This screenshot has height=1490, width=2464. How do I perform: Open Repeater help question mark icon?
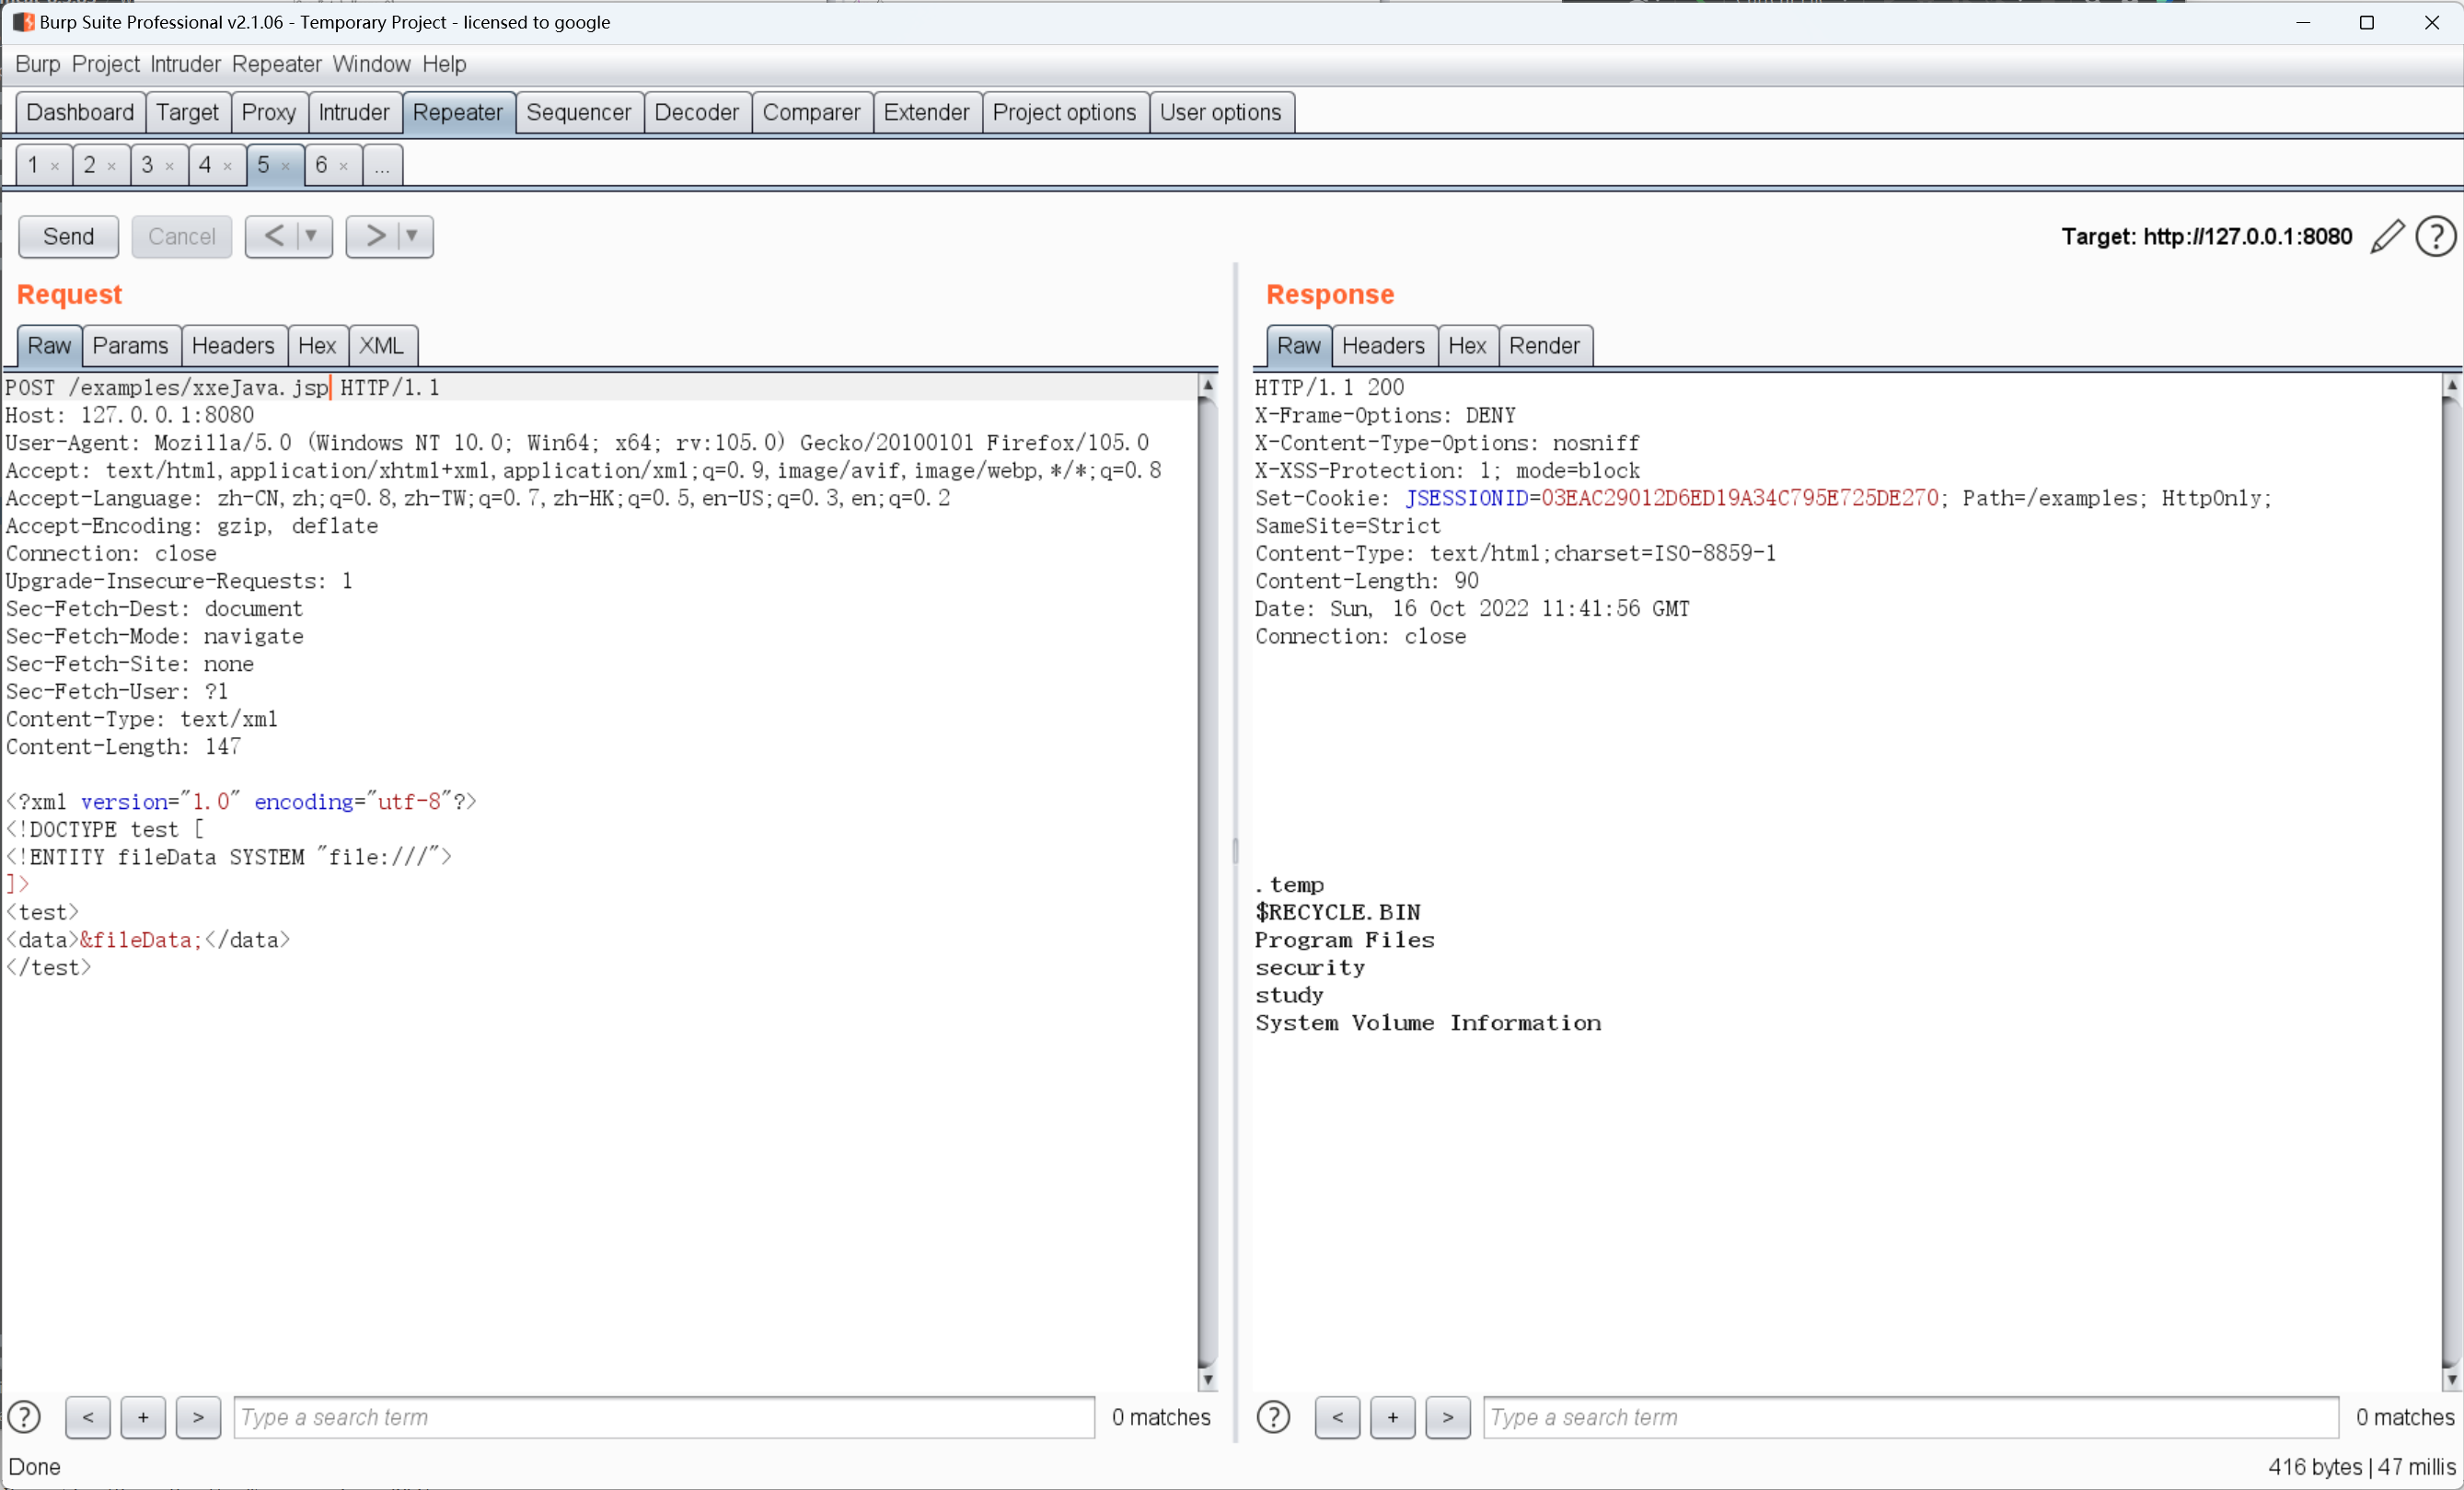2436,237
